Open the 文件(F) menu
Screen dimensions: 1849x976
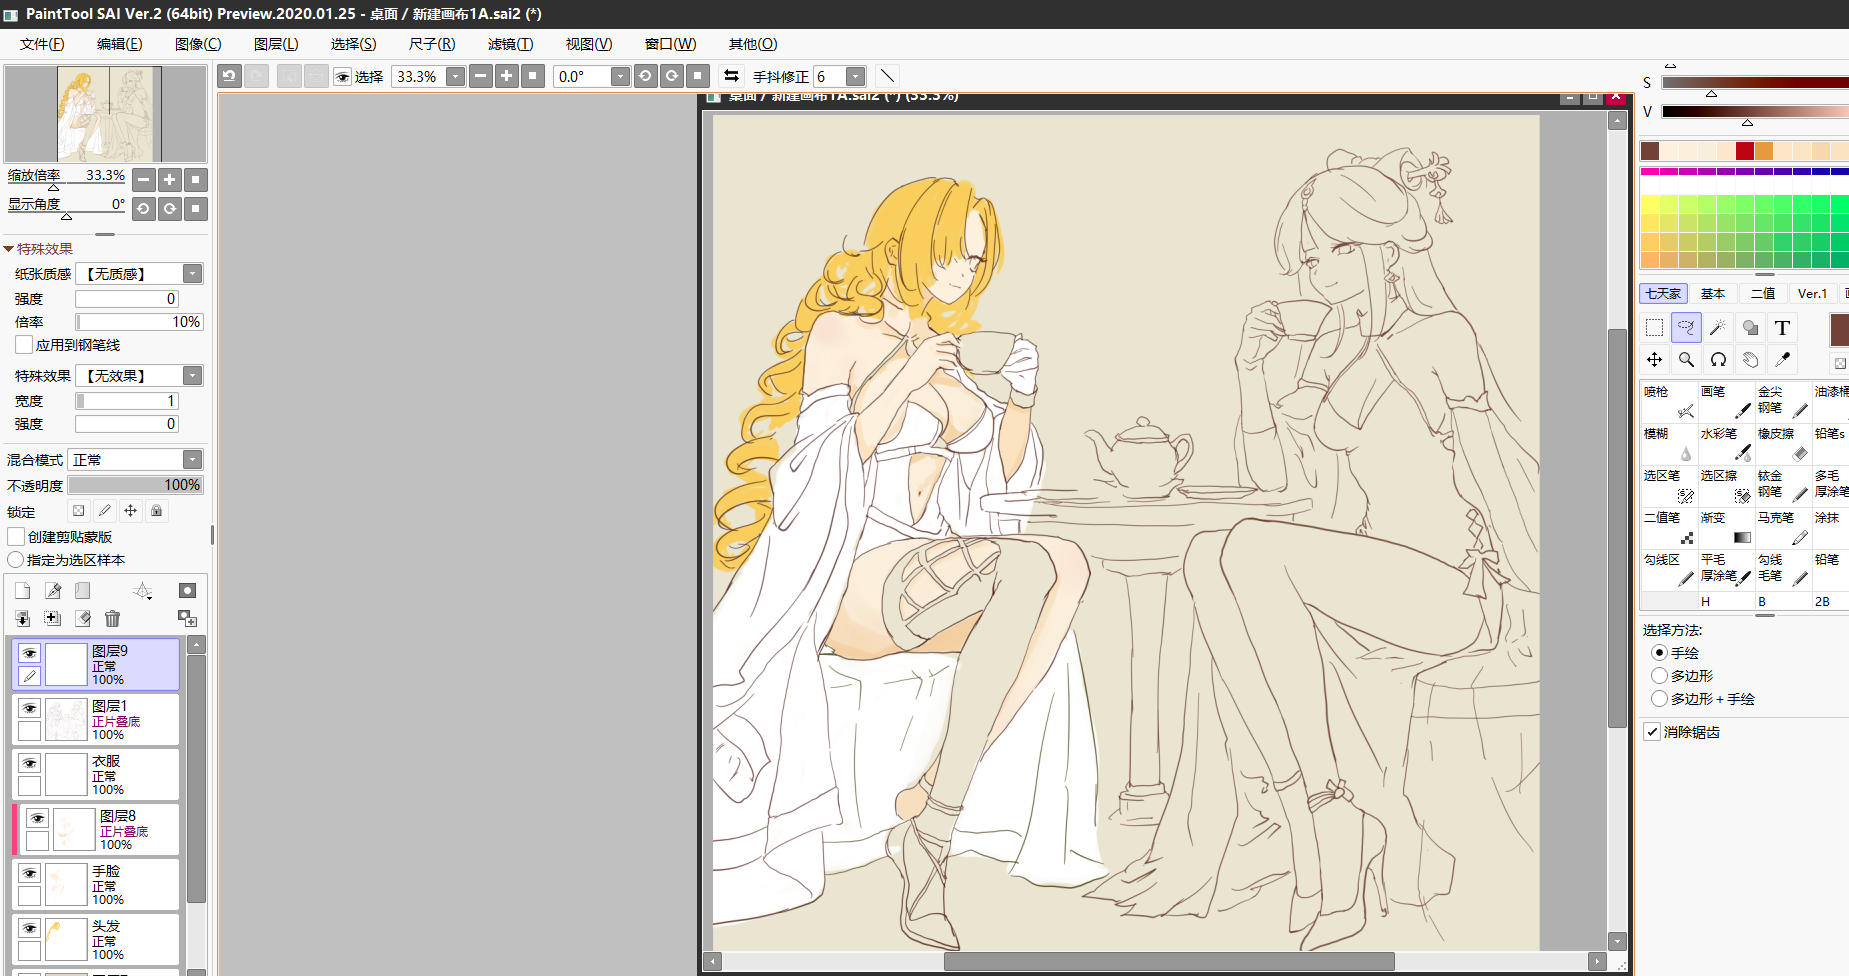tap(42, 44)
